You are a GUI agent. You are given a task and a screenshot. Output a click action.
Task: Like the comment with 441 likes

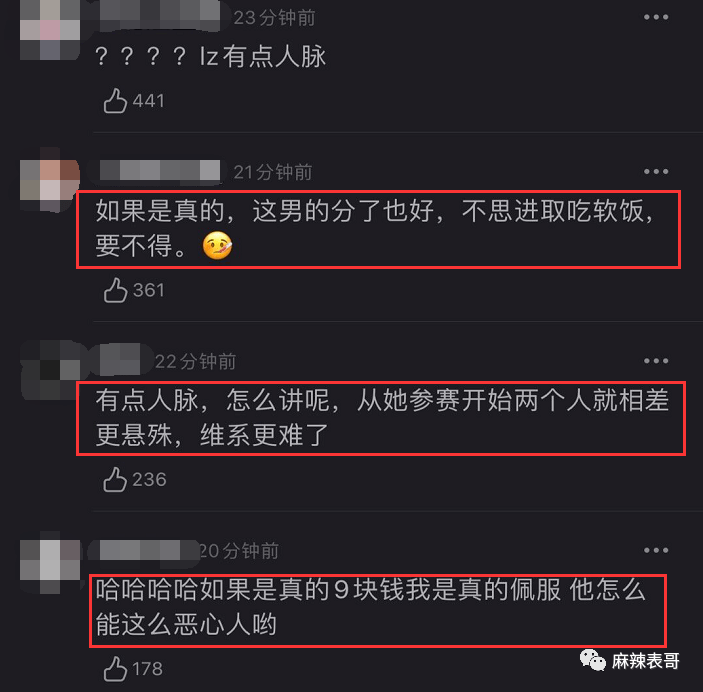115,100
